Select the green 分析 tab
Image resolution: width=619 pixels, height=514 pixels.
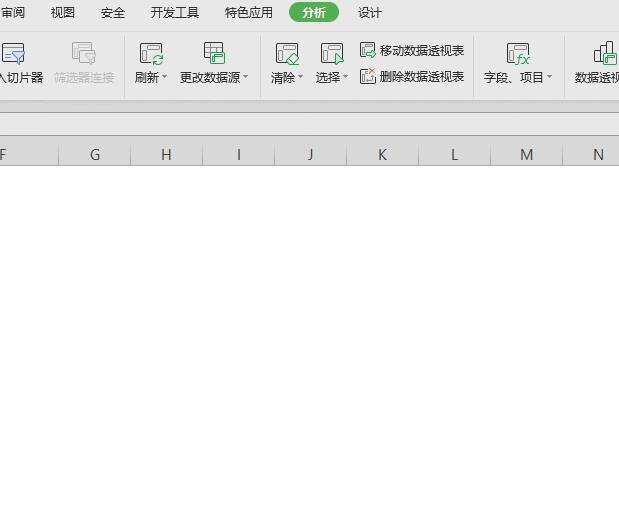point(314,13)
